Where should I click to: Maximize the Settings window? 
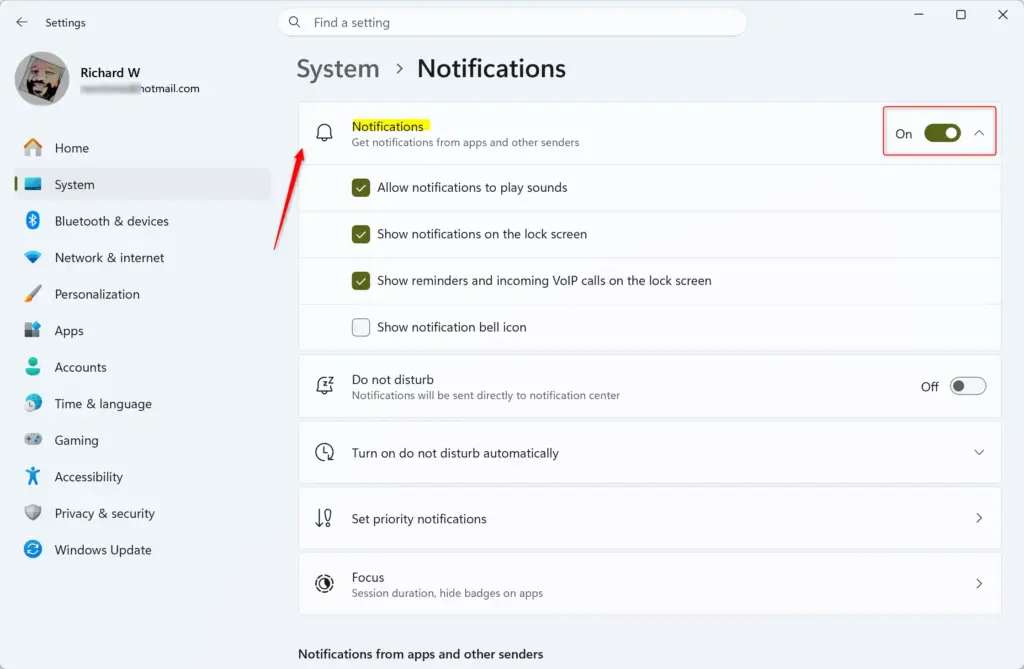click(961, 14)
